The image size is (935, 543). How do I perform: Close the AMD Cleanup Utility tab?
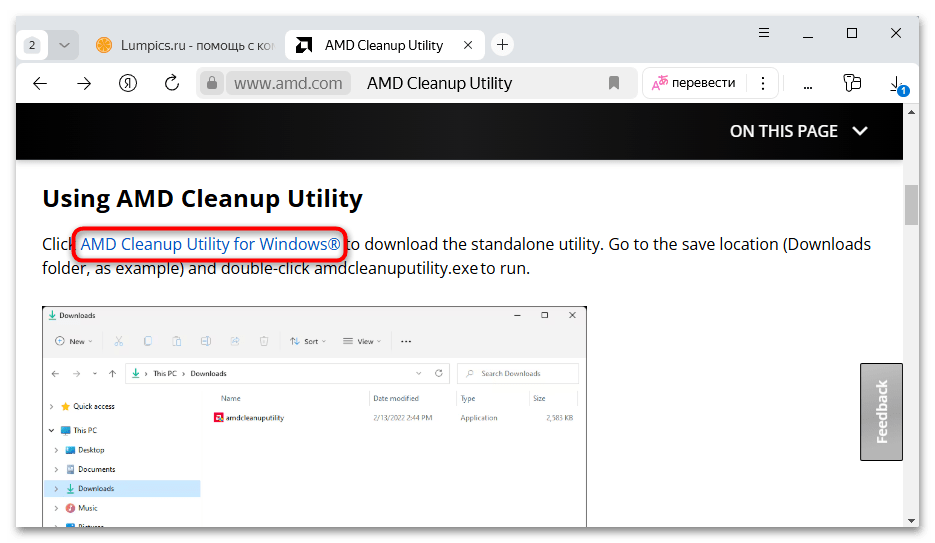pyautogui.click(x=464, y=45)
